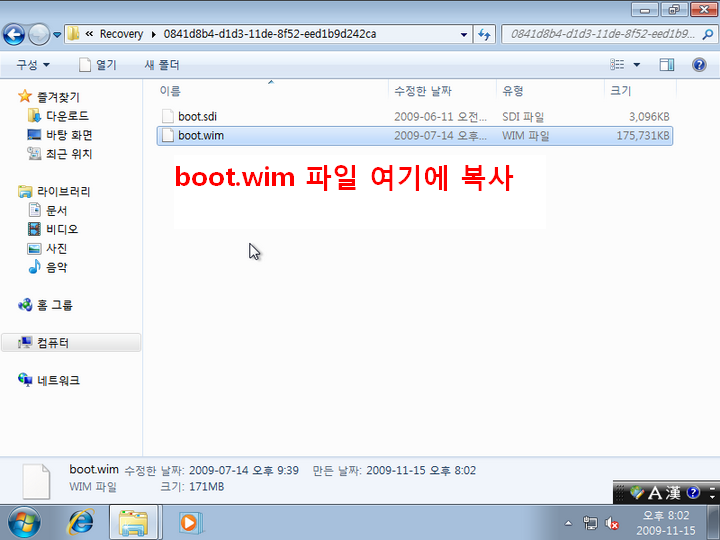Open 라이브러리 in navigation pane
720x540 pixels.
63,191
